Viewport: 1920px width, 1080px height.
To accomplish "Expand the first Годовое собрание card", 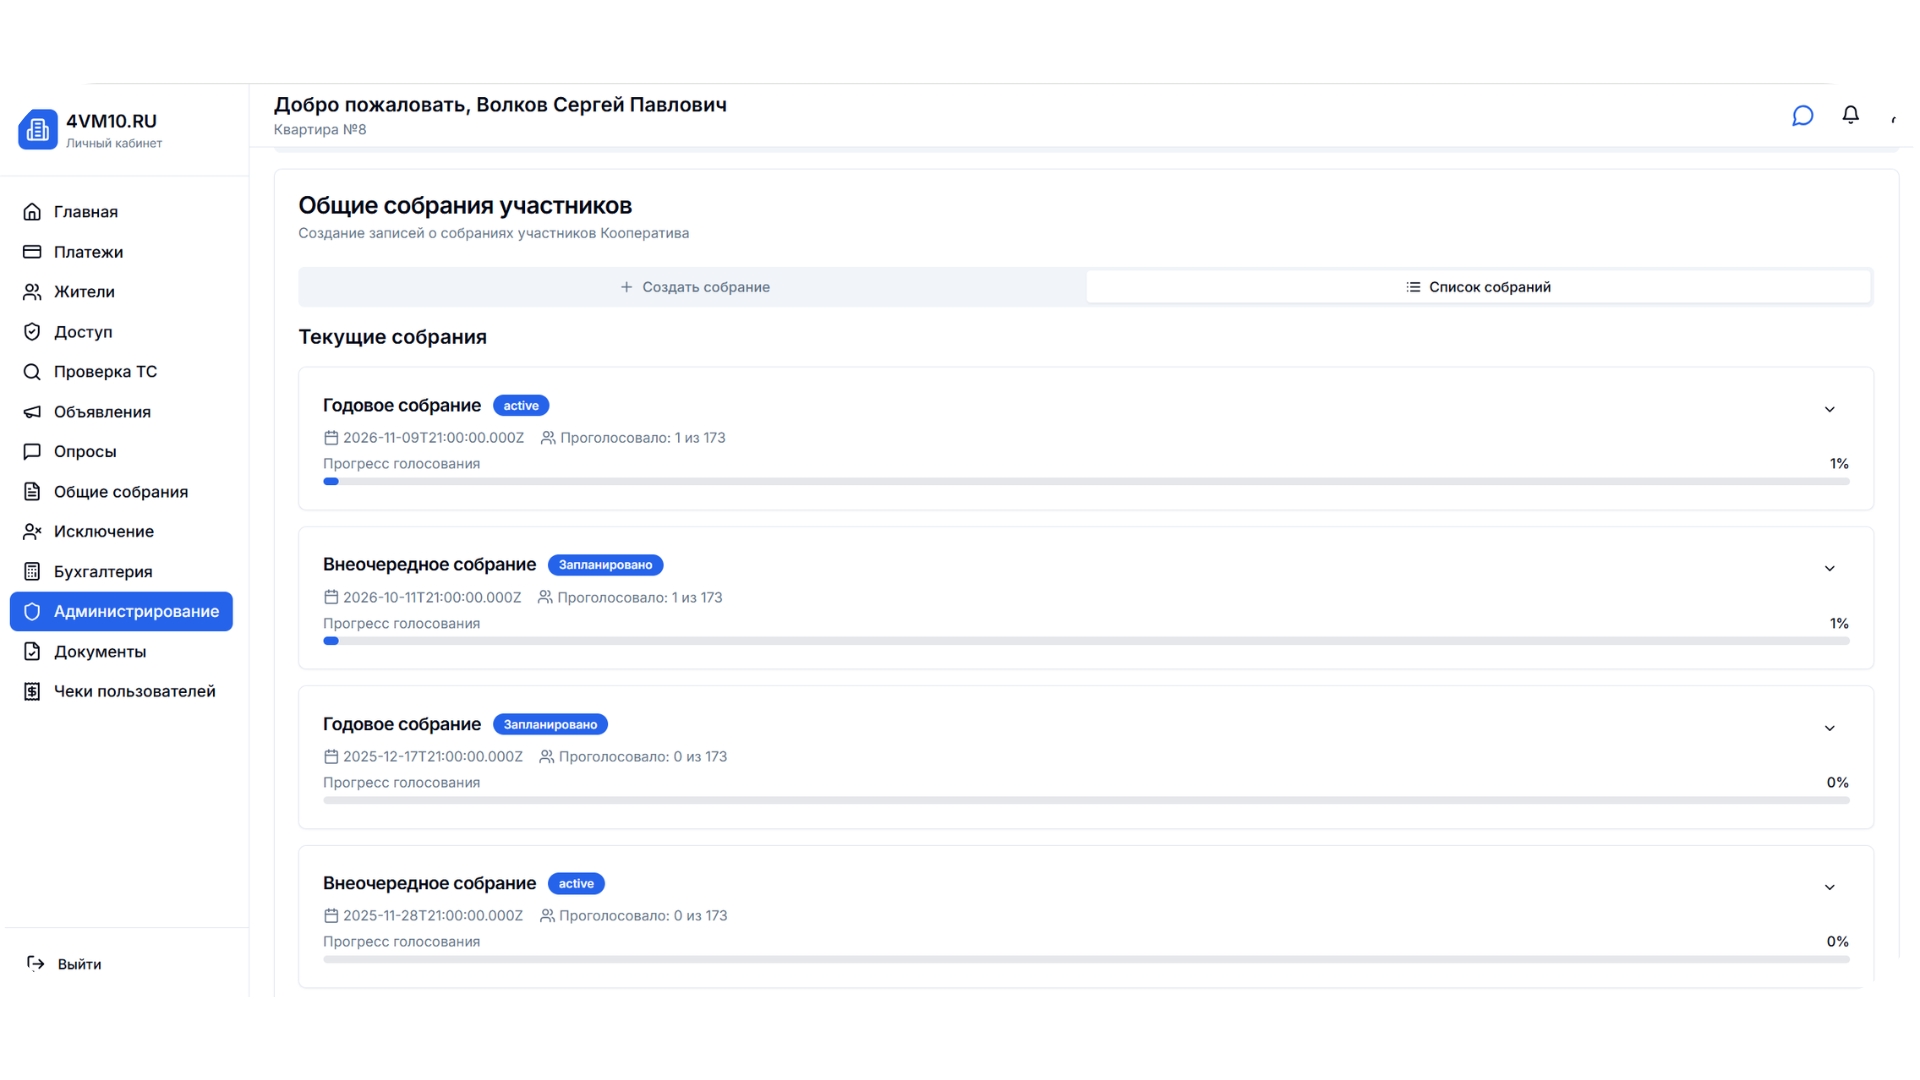I will tap(1830, 409).
